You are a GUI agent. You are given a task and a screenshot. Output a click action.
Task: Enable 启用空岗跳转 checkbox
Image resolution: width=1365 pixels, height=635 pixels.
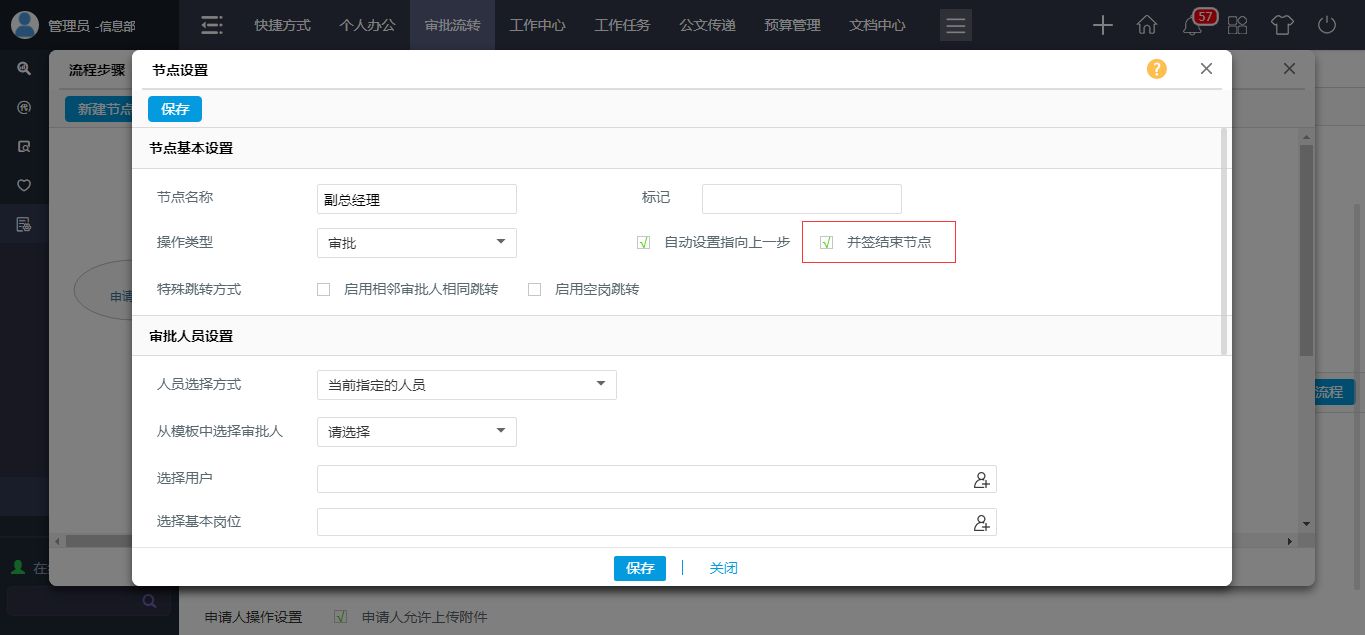[x=534, y=290]
